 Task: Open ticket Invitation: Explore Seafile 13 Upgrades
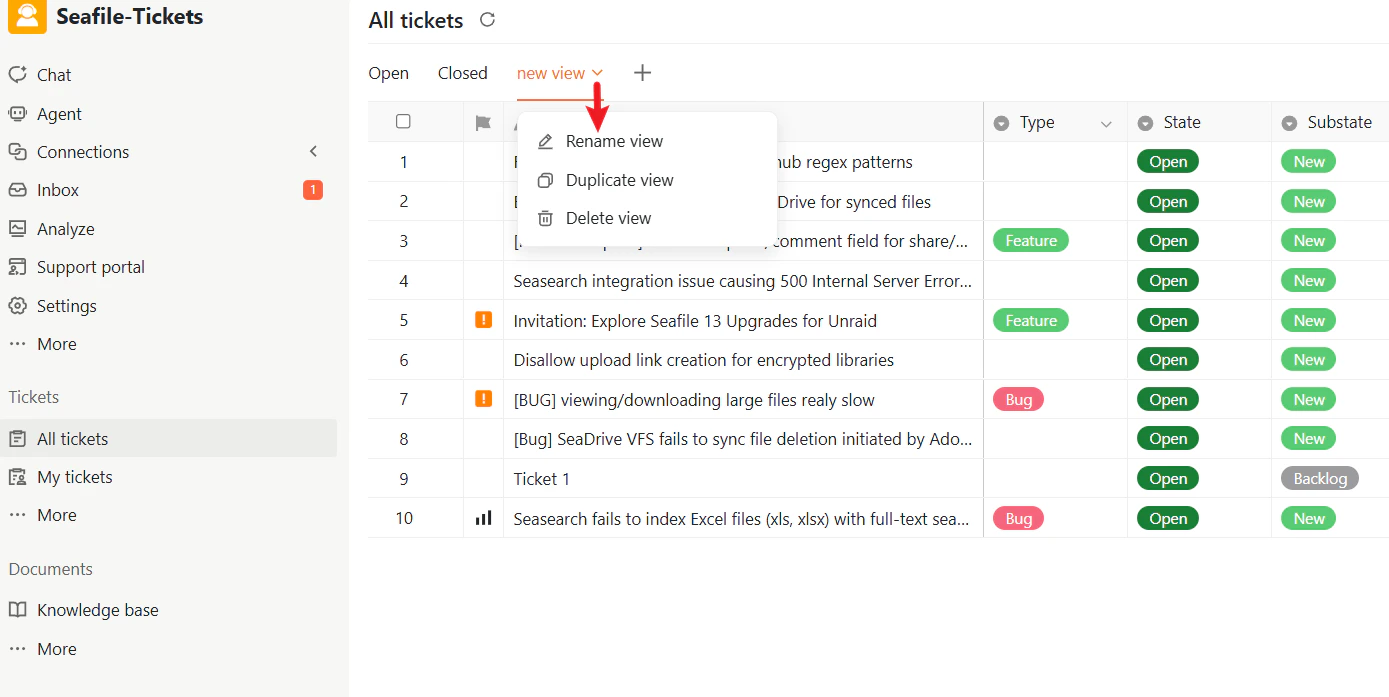[x=695, y=321]
